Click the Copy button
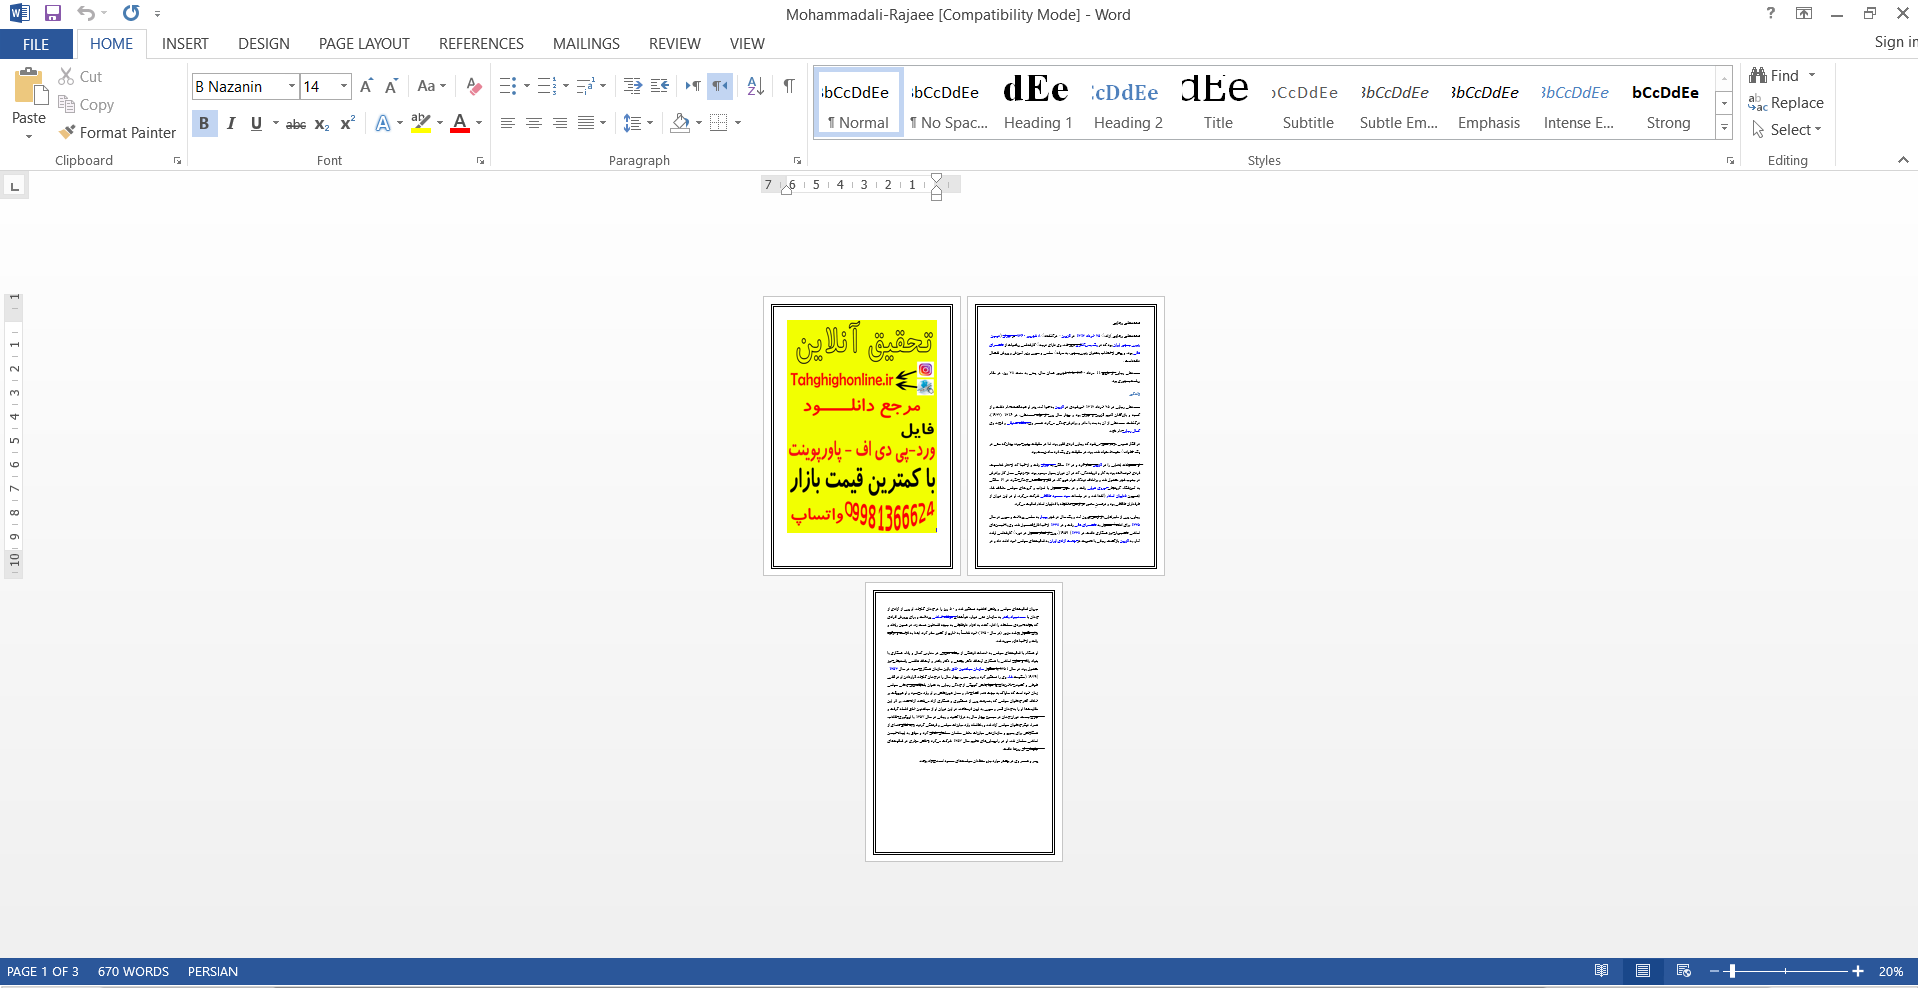This screenshot has width=1918, height=988. coord(86,104)
